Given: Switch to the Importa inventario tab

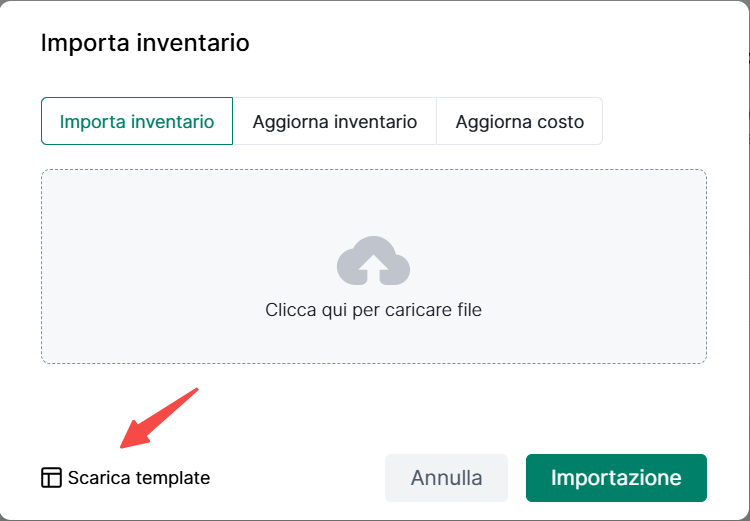Looking at the screenshot, I should click(x=137, y=122).
